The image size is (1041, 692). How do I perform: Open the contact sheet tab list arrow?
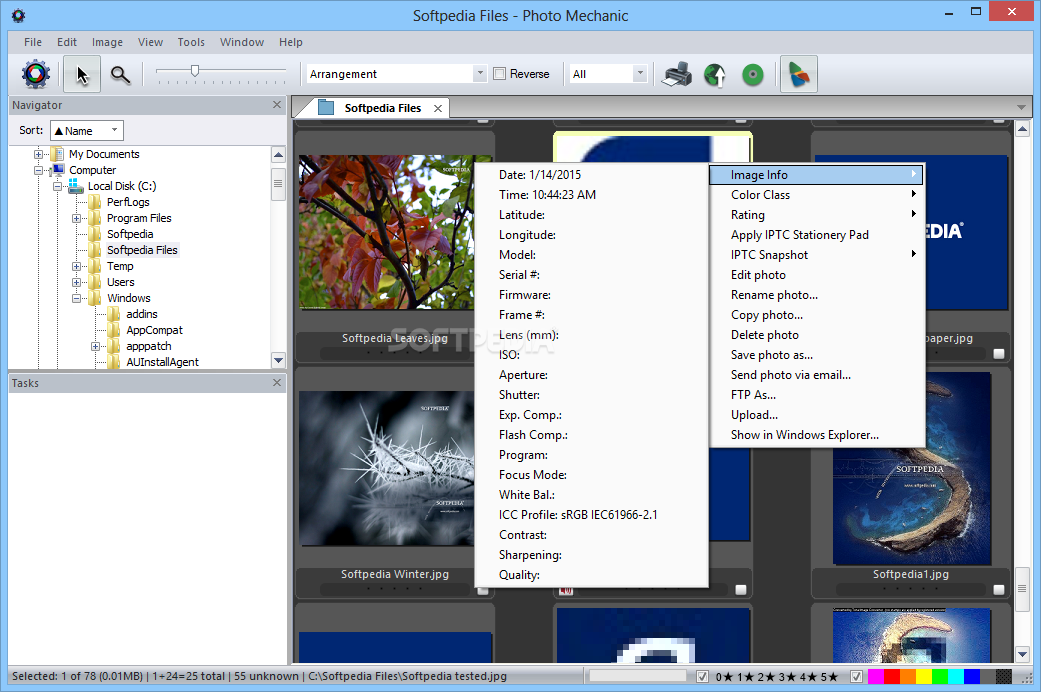tap(1021, 108)
